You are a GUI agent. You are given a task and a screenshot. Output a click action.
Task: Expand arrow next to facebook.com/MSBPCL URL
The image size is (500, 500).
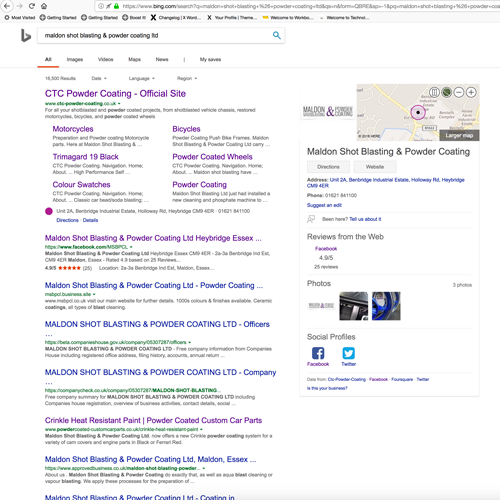point(131,247)
